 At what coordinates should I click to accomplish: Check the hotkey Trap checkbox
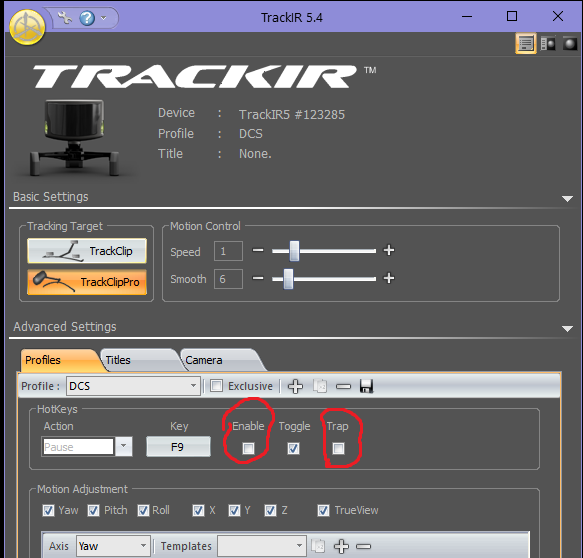click(338, 448)
